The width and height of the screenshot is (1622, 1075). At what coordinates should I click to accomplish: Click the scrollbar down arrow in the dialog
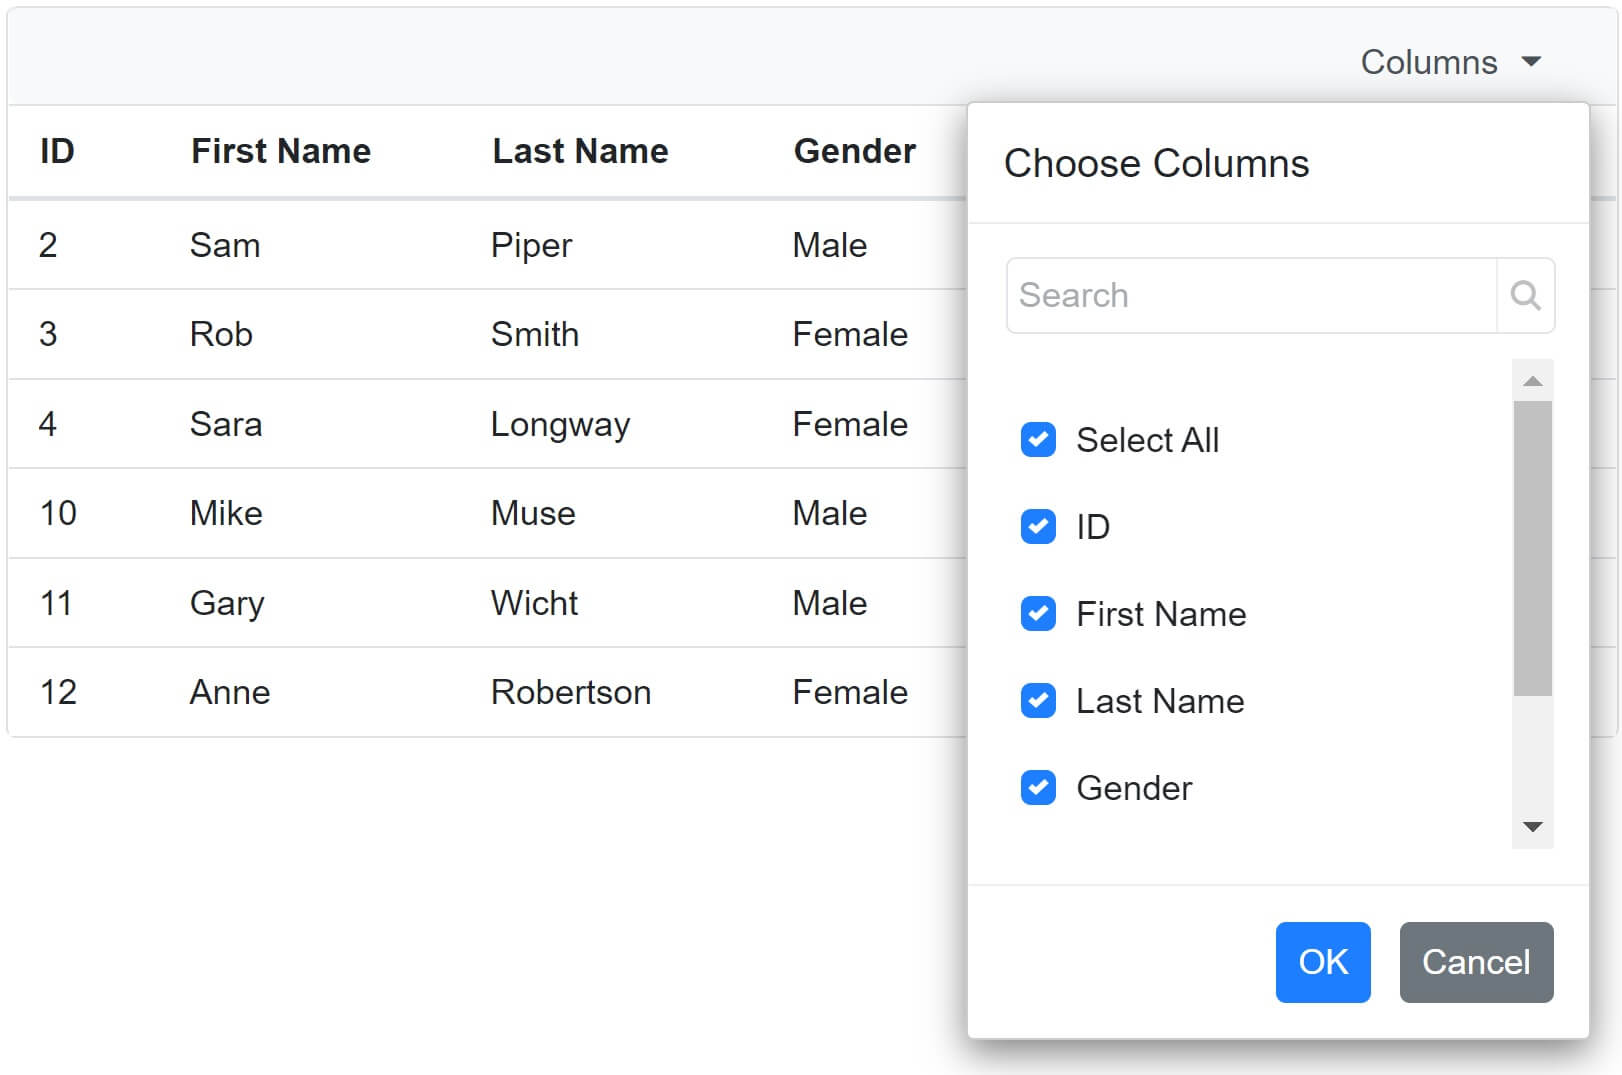[x=1530, y=826]
